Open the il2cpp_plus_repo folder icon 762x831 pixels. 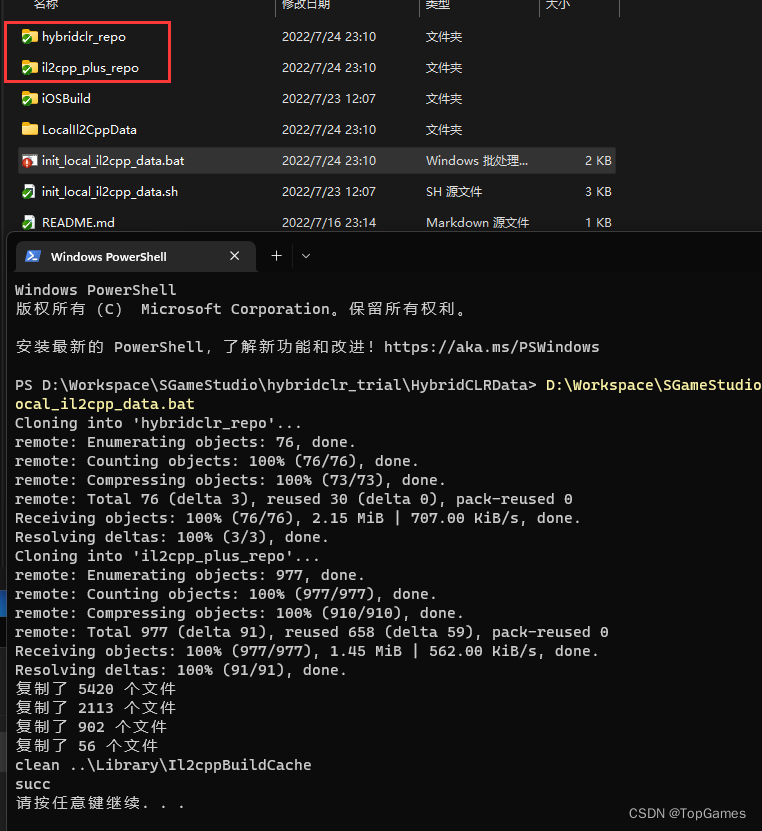point(29,68)
